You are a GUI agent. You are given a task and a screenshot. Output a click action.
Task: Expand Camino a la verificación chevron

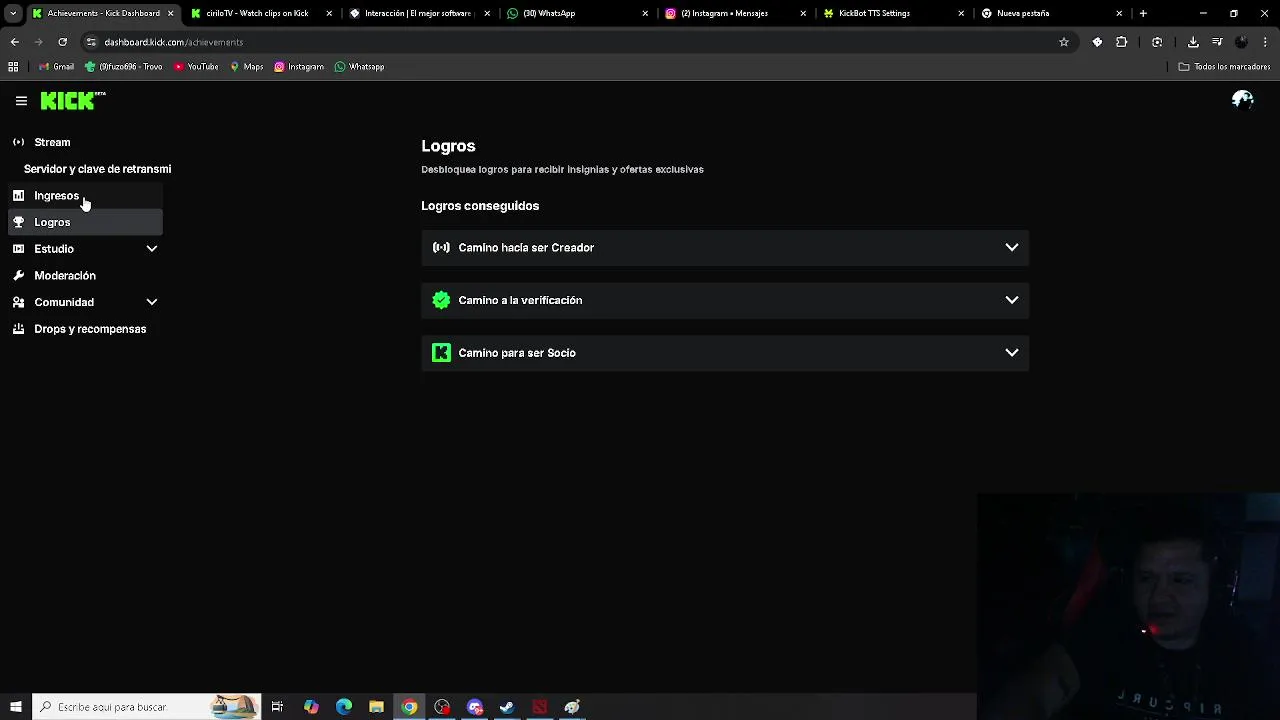1012,300
